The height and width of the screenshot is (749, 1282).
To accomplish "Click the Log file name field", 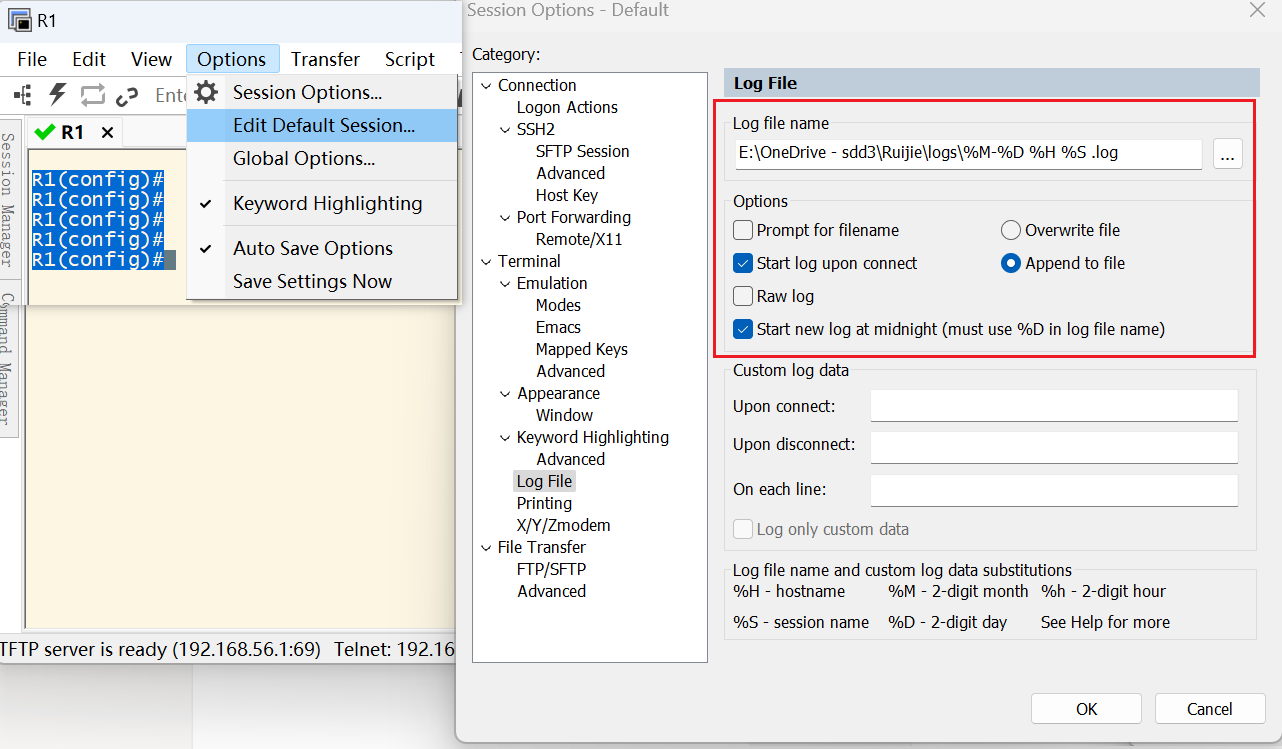I will click(x=967, y=154).
